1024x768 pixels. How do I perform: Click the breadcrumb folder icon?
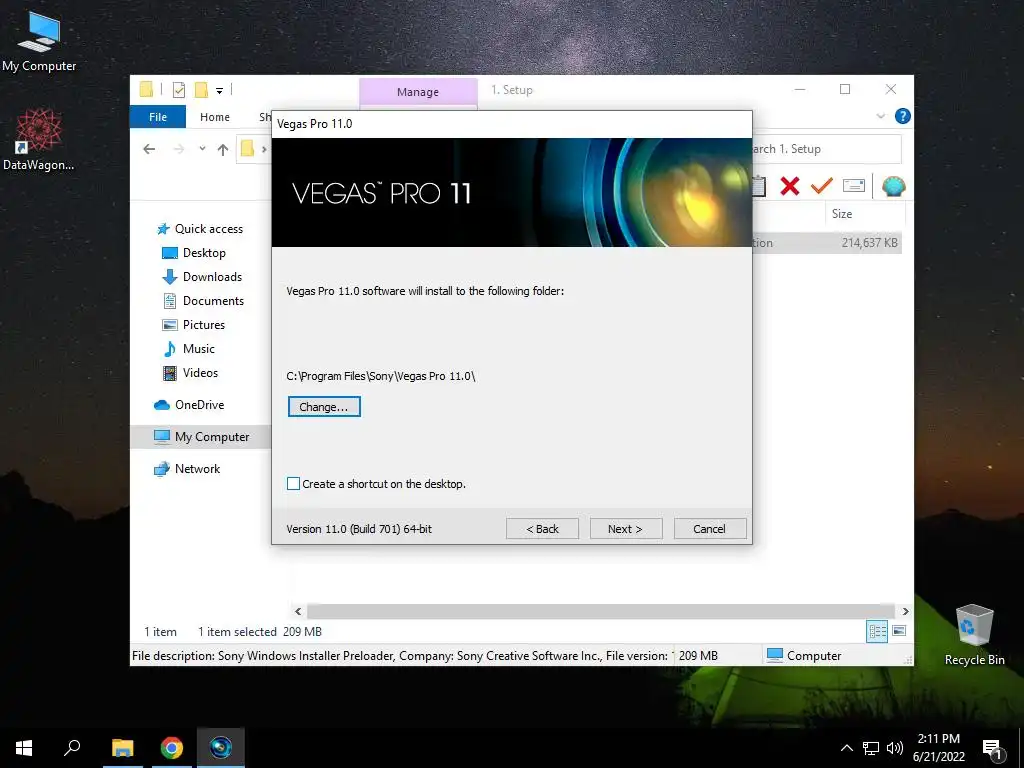coord(248,149)
